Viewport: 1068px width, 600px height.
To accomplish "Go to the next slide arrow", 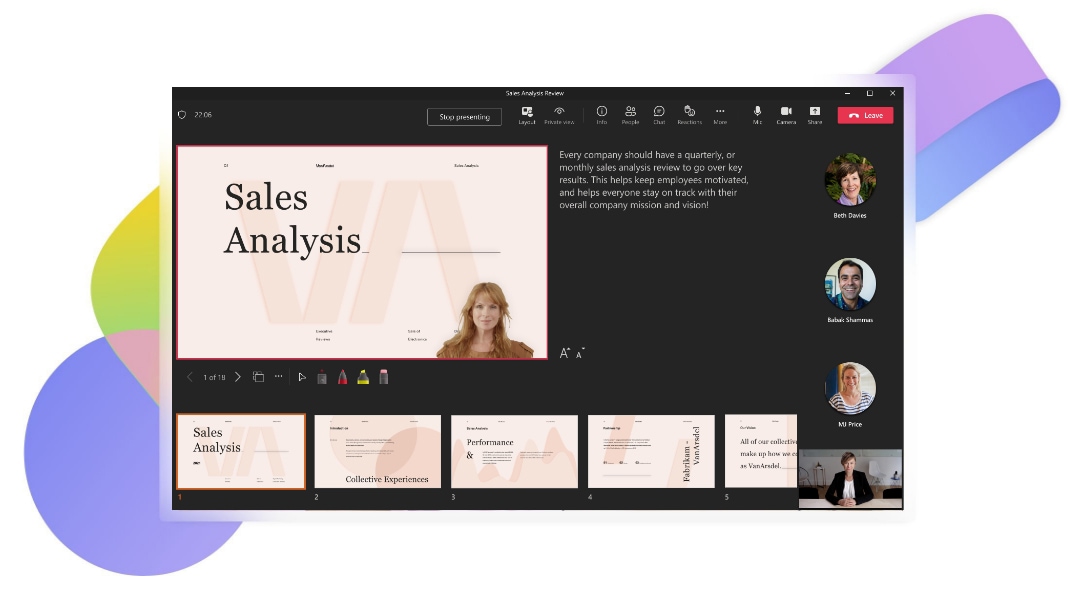I will pyautogui.click(x=238, y=377).
